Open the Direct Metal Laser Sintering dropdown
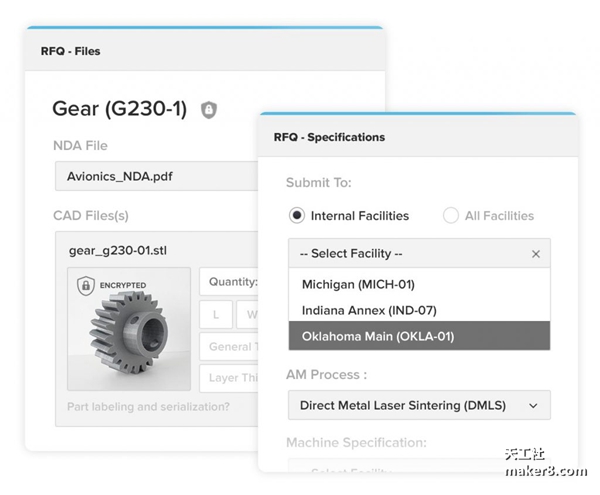Viewport: 600px width, 495px height. (x=418, y=405)
